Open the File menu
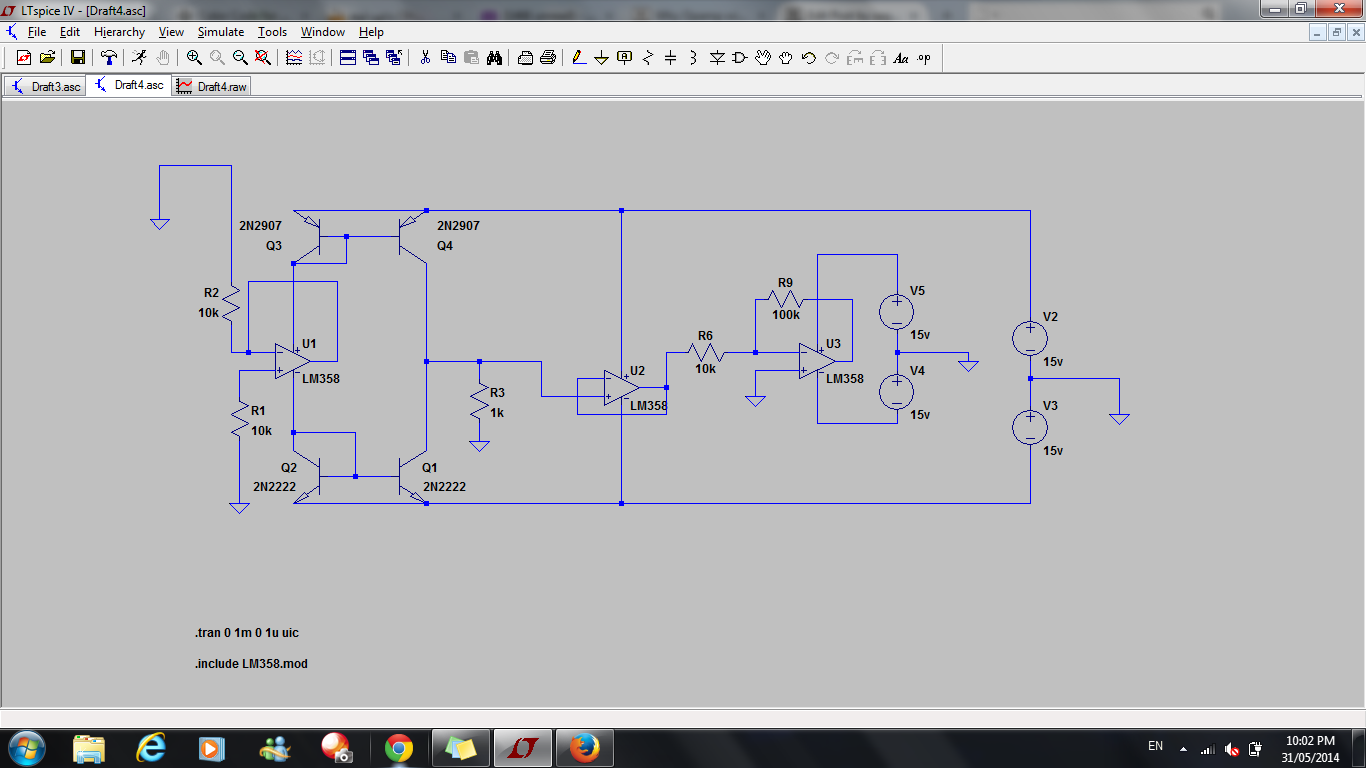Viewport: 1366px width, 768px height. pyautogui.click(x=37, y=32)
